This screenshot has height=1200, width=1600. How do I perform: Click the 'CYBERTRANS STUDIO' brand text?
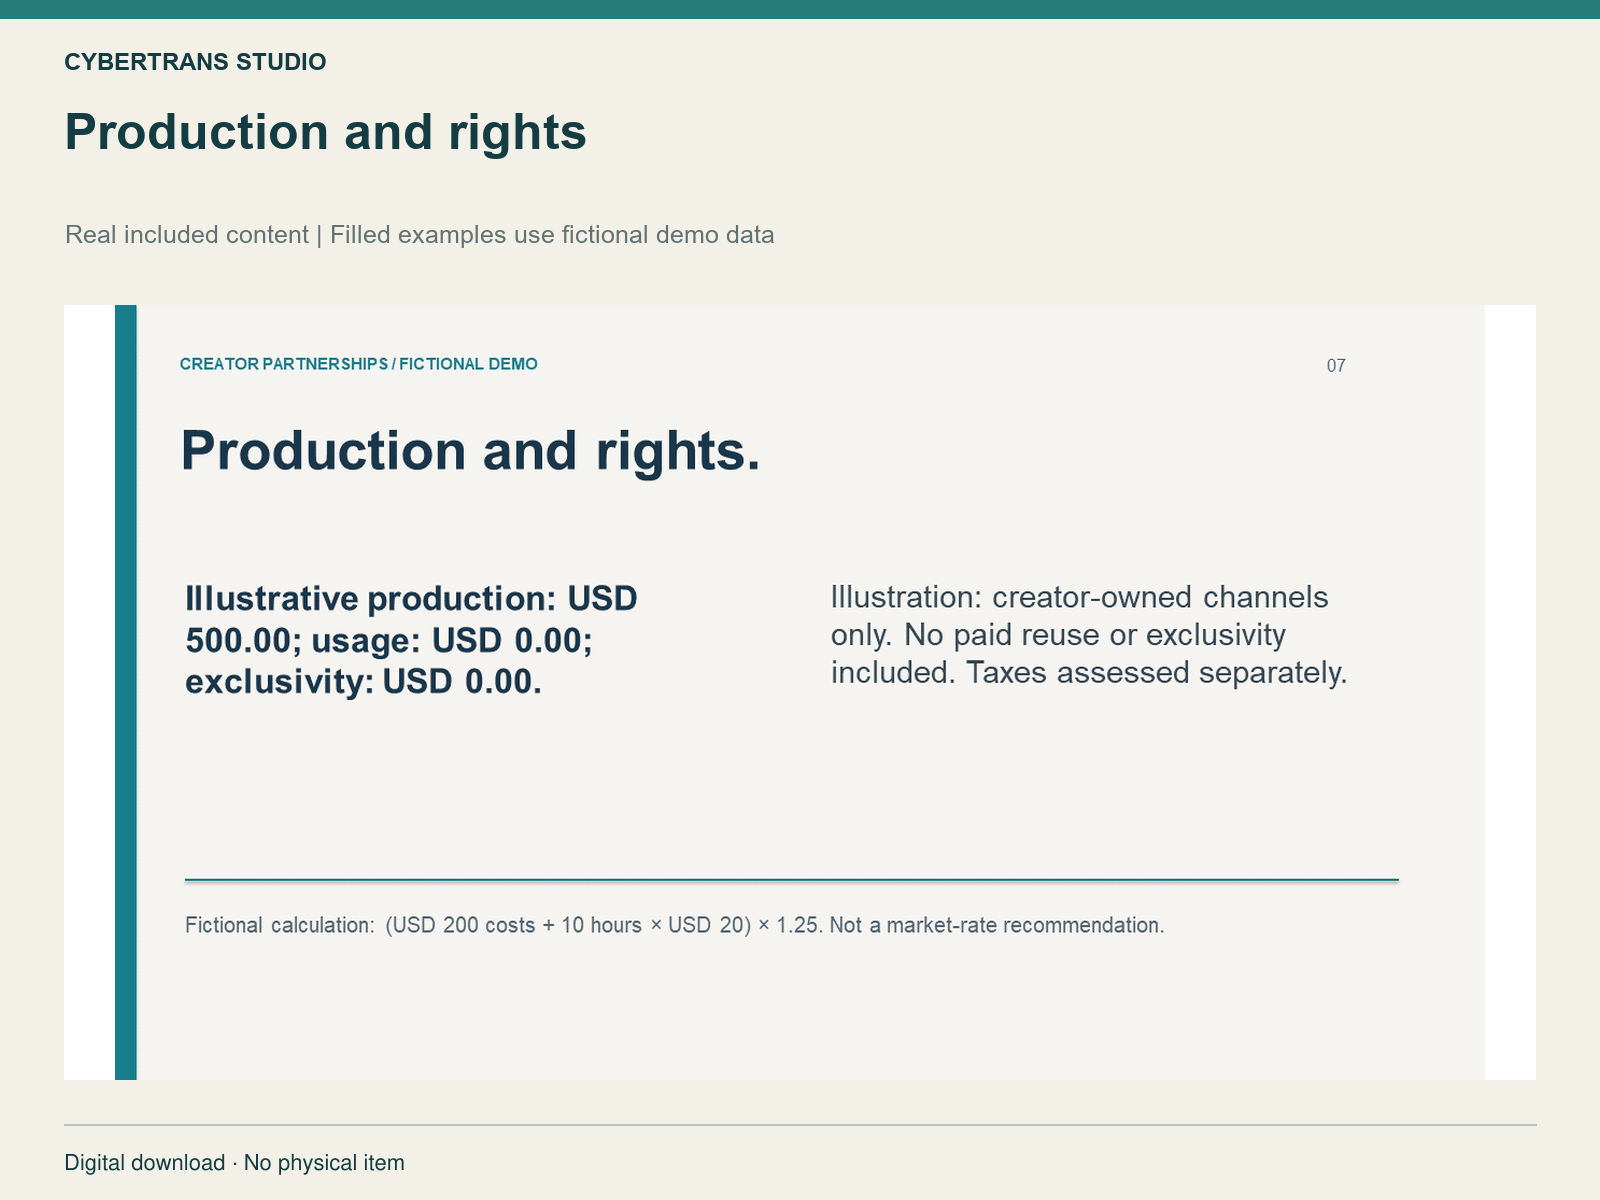195,62
